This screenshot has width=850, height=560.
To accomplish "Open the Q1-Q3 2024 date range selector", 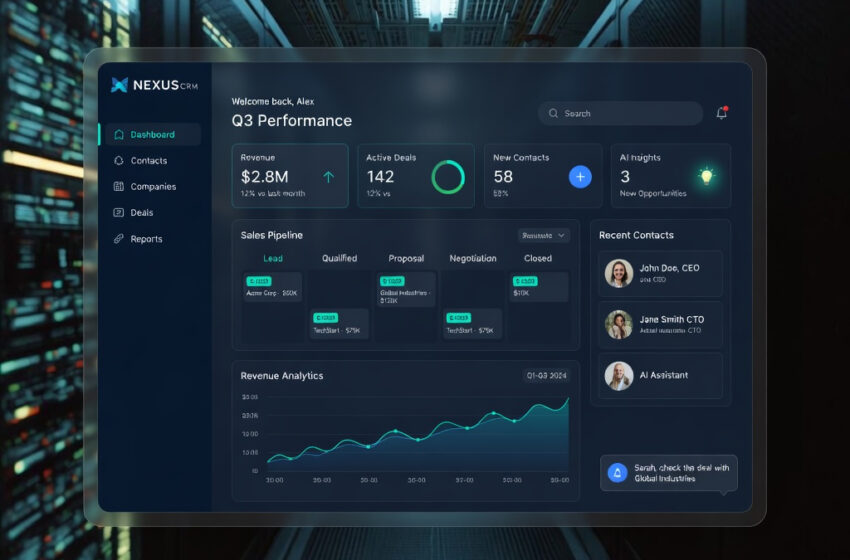I will coord(546,375).
